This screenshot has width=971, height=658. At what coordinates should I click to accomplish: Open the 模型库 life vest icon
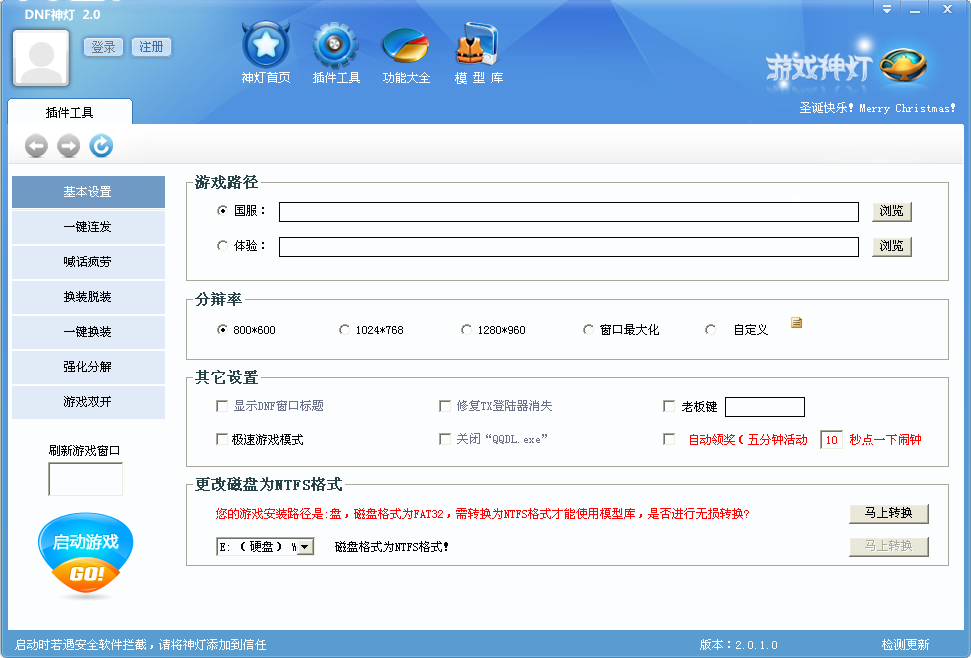click(477, 43)
